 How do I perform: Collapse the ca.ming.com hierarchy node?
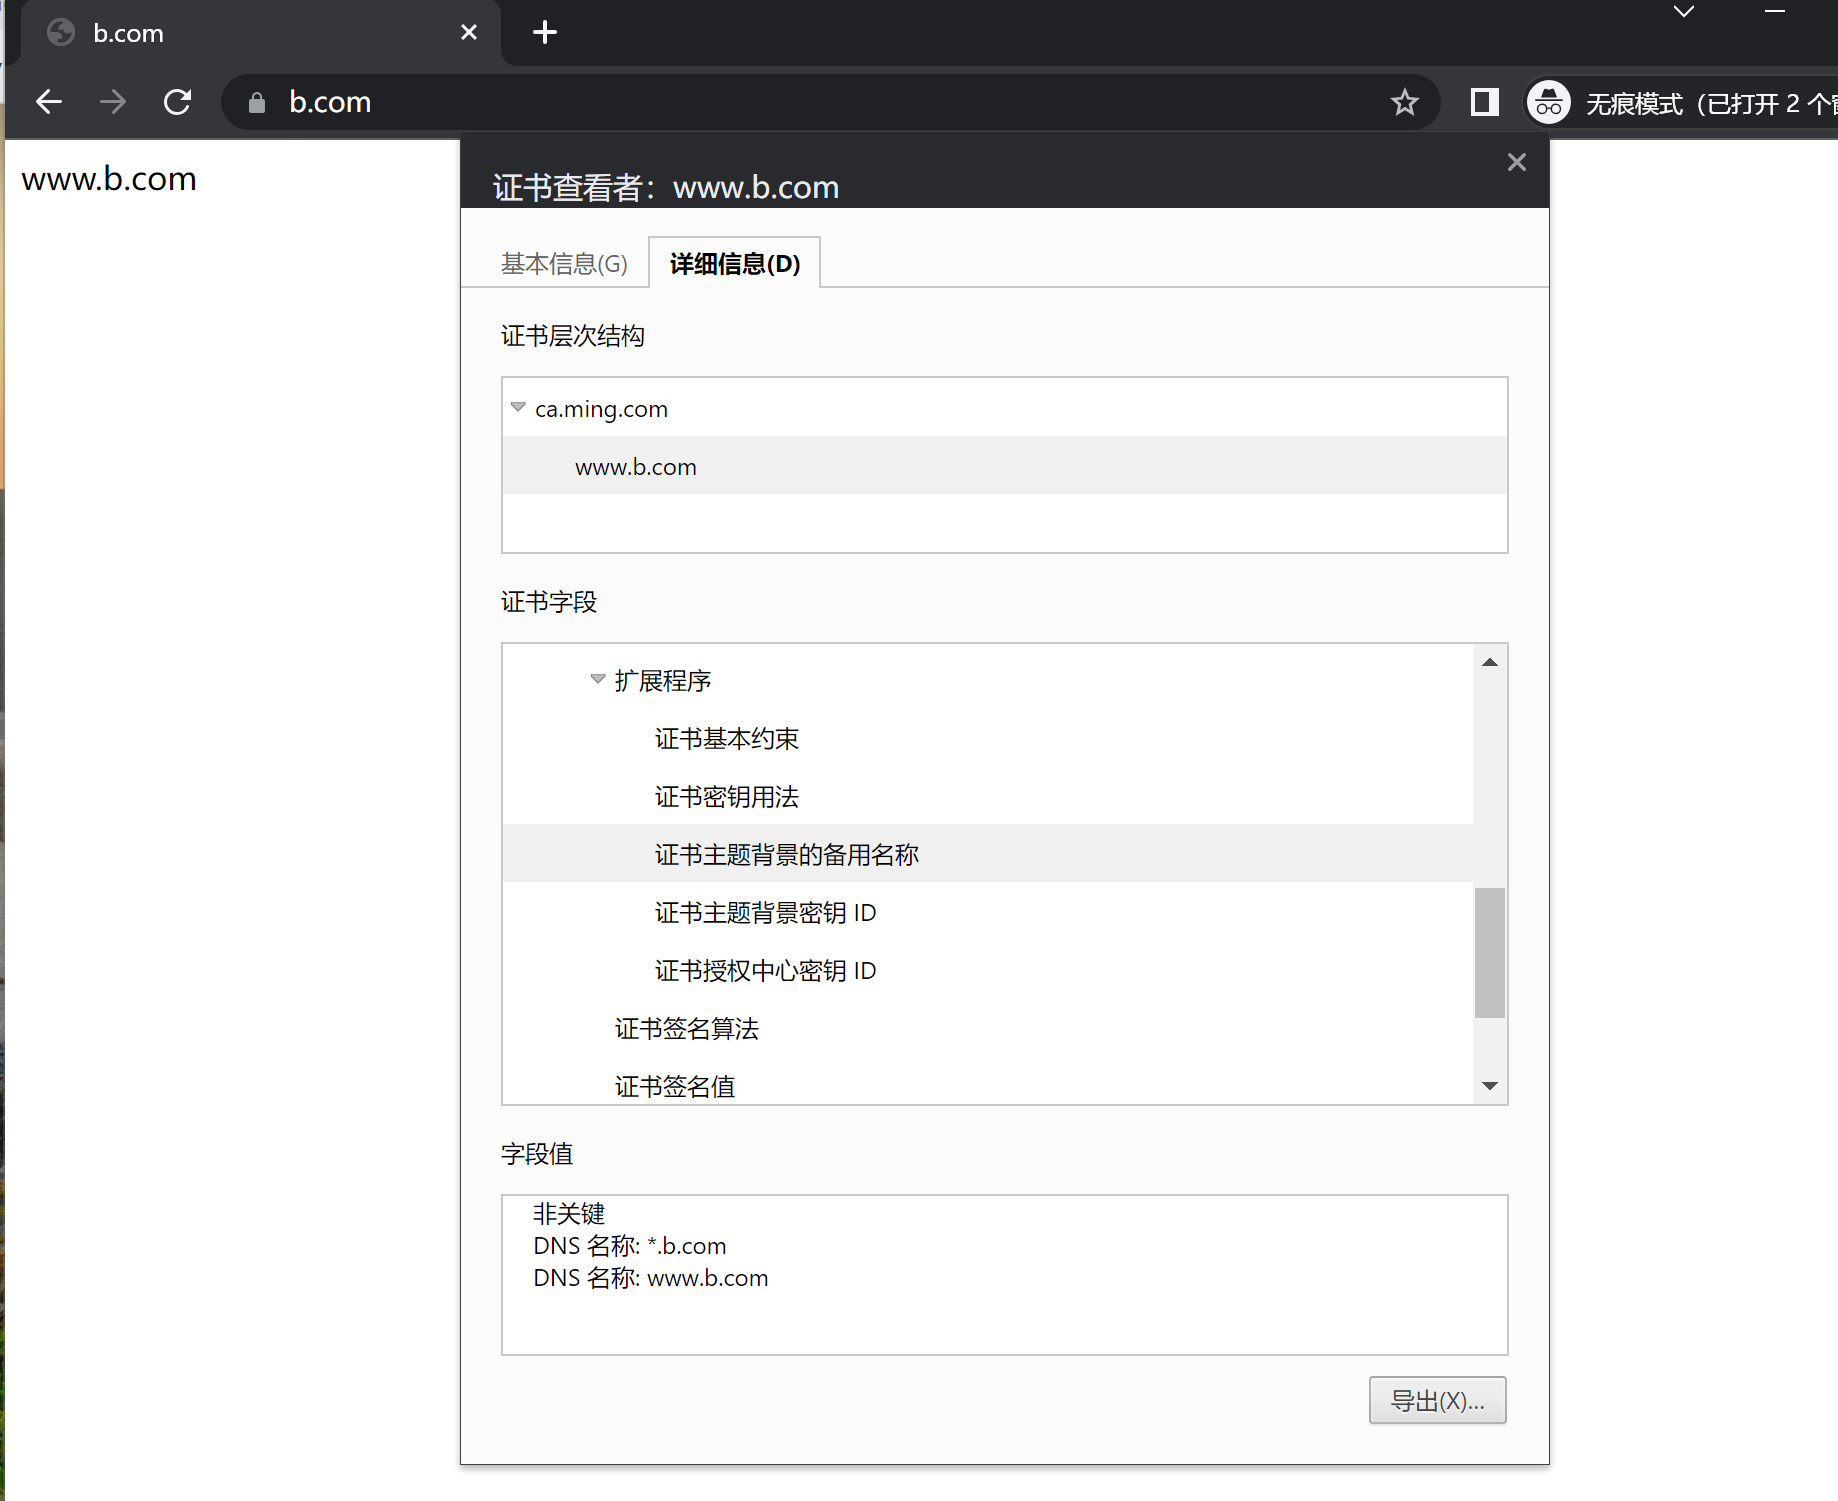pos(518,407)
